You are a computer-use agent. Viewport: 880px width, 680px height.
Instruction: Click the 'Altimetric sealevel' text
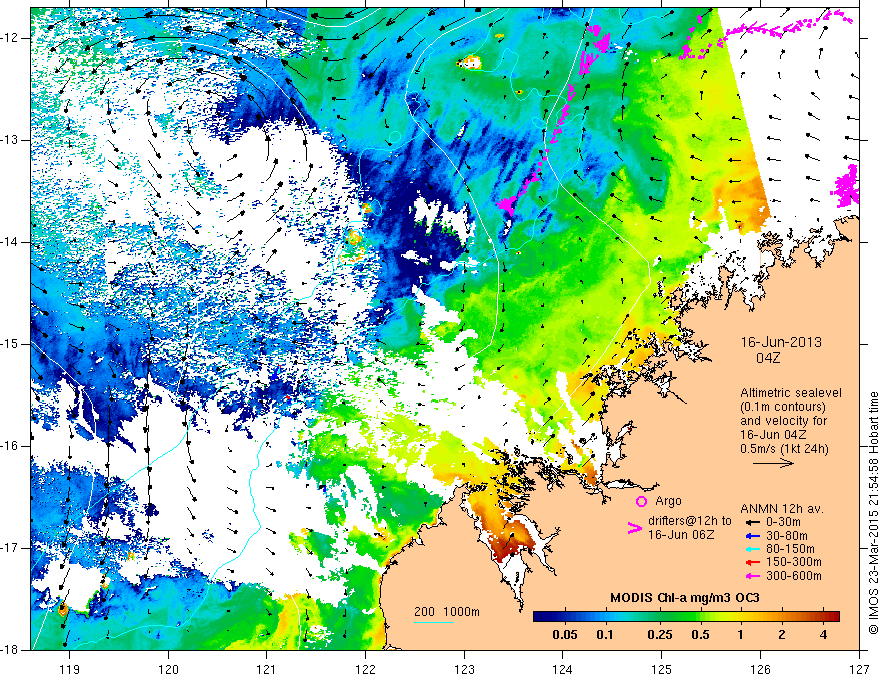791,393
